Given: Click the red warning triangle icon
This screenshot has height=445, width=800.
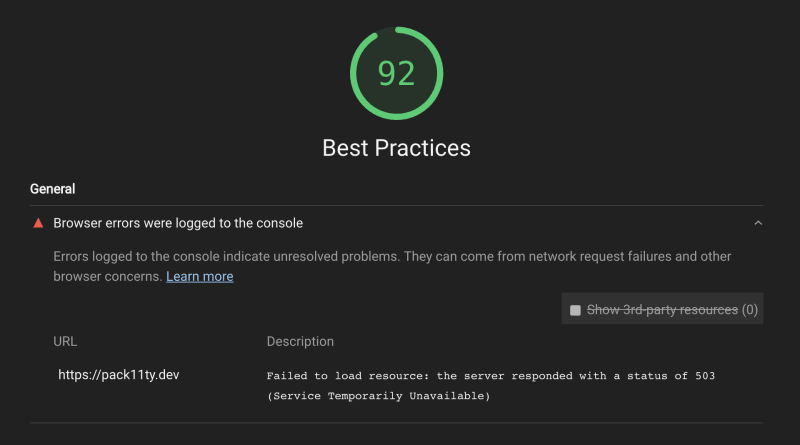Looking at the screenshot, I should (x=38, y=223).
